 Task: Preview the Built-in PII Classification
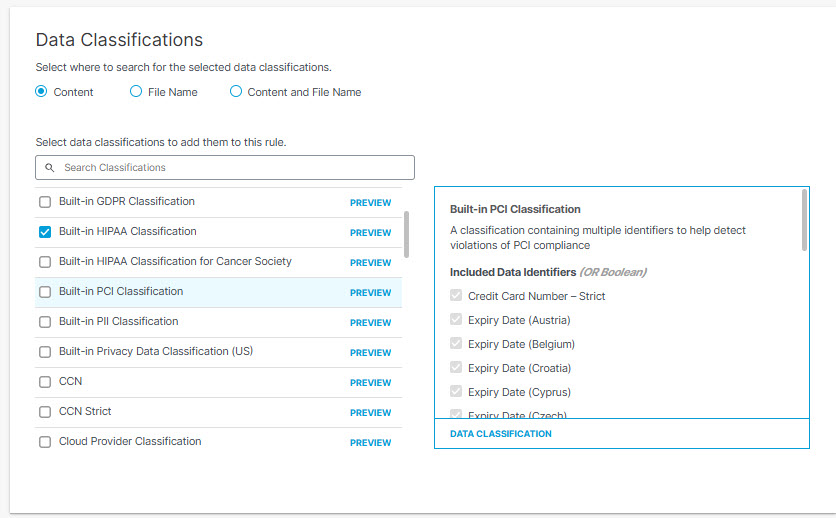point(371,322)
